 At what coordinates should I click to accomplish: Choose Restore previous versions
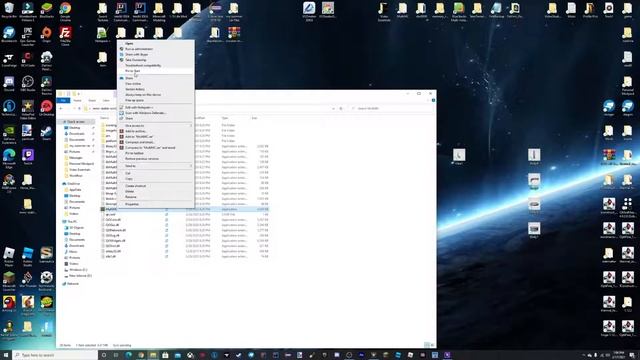(155, 158)
